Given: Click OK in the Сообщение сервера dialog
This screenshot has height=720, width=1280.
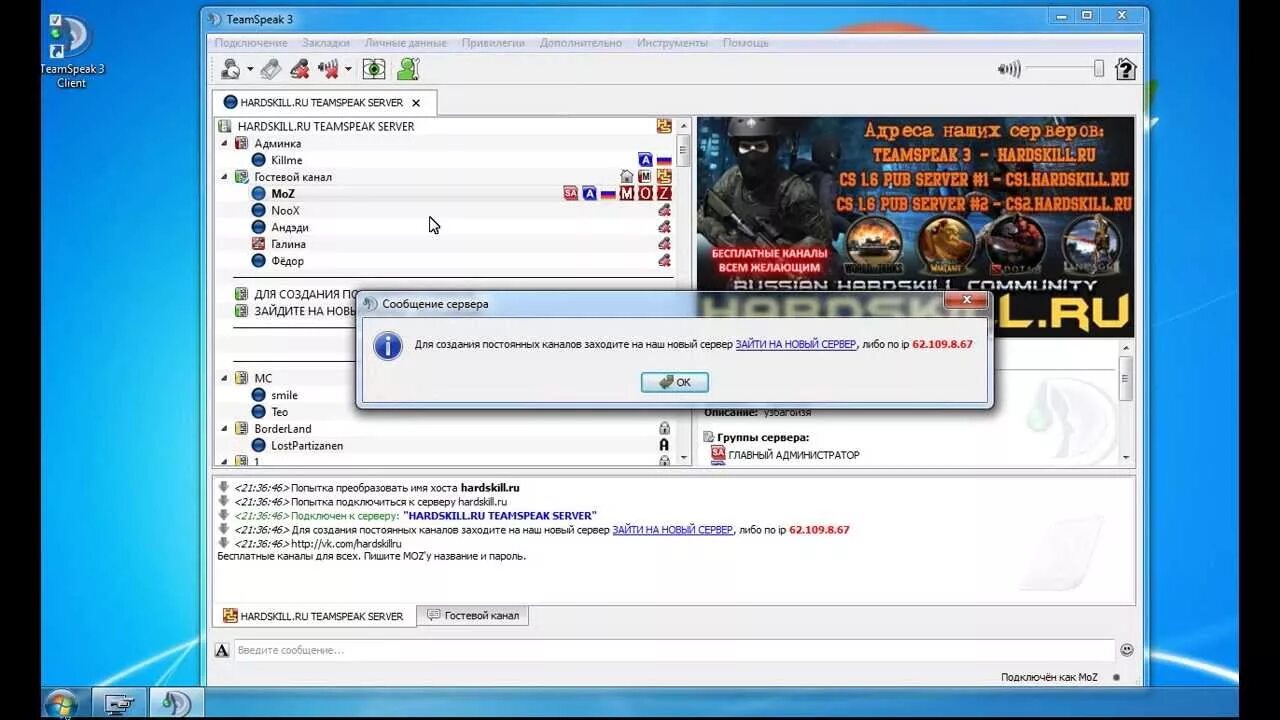Looking at the screenshot, I should 675,382.
